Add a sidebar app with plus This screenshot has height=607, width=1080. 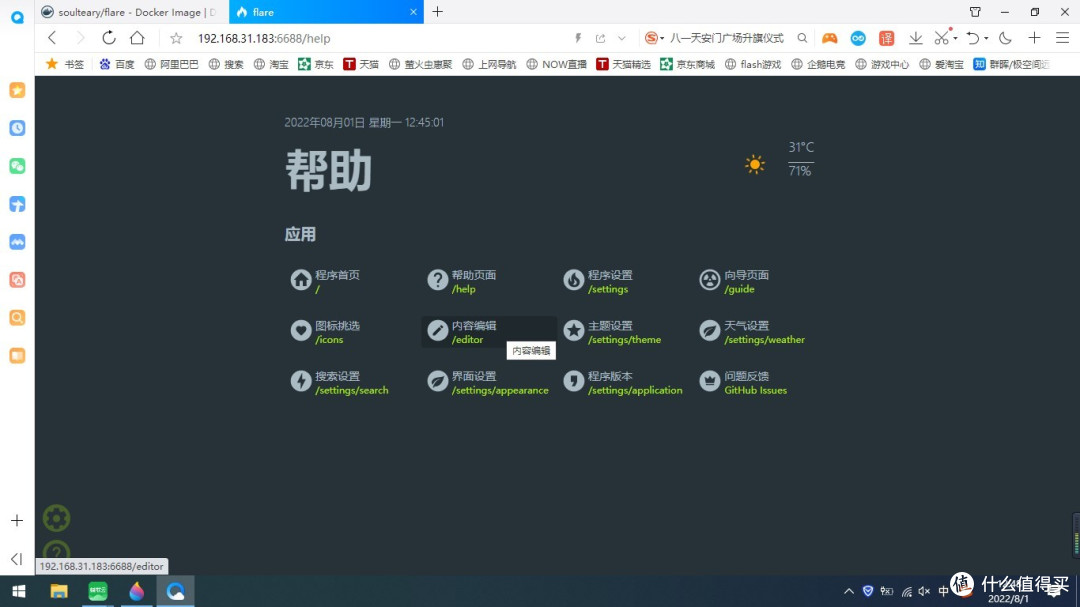tap(17, 520)
